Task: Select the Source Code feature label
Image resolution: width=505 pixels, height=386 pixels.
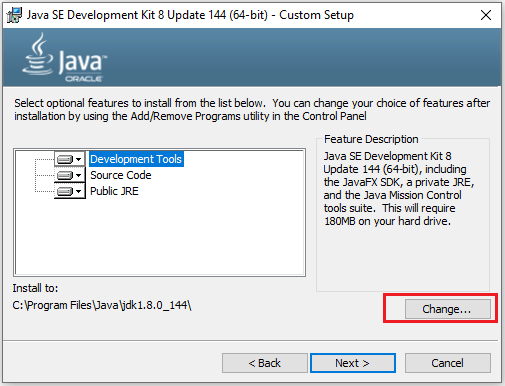Action: (121, 175)
